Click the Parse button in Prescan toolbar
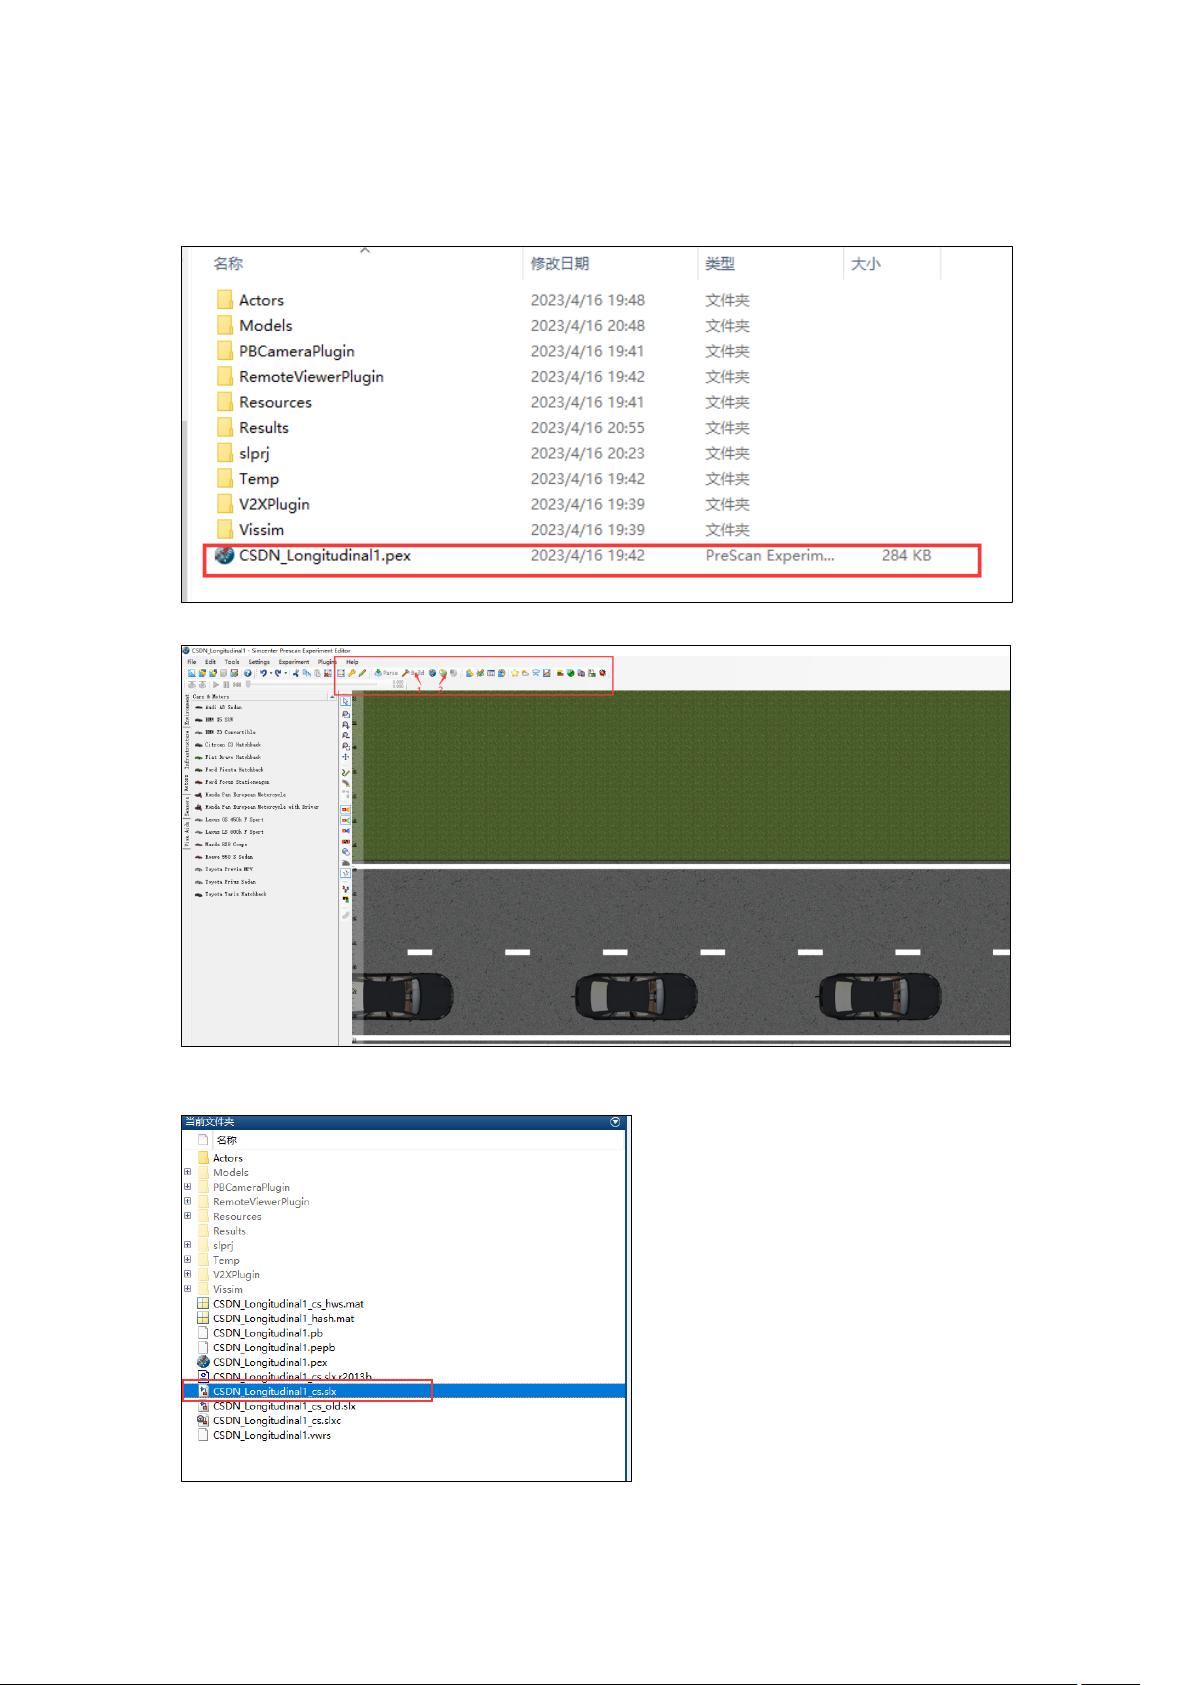 click(386, 673)
